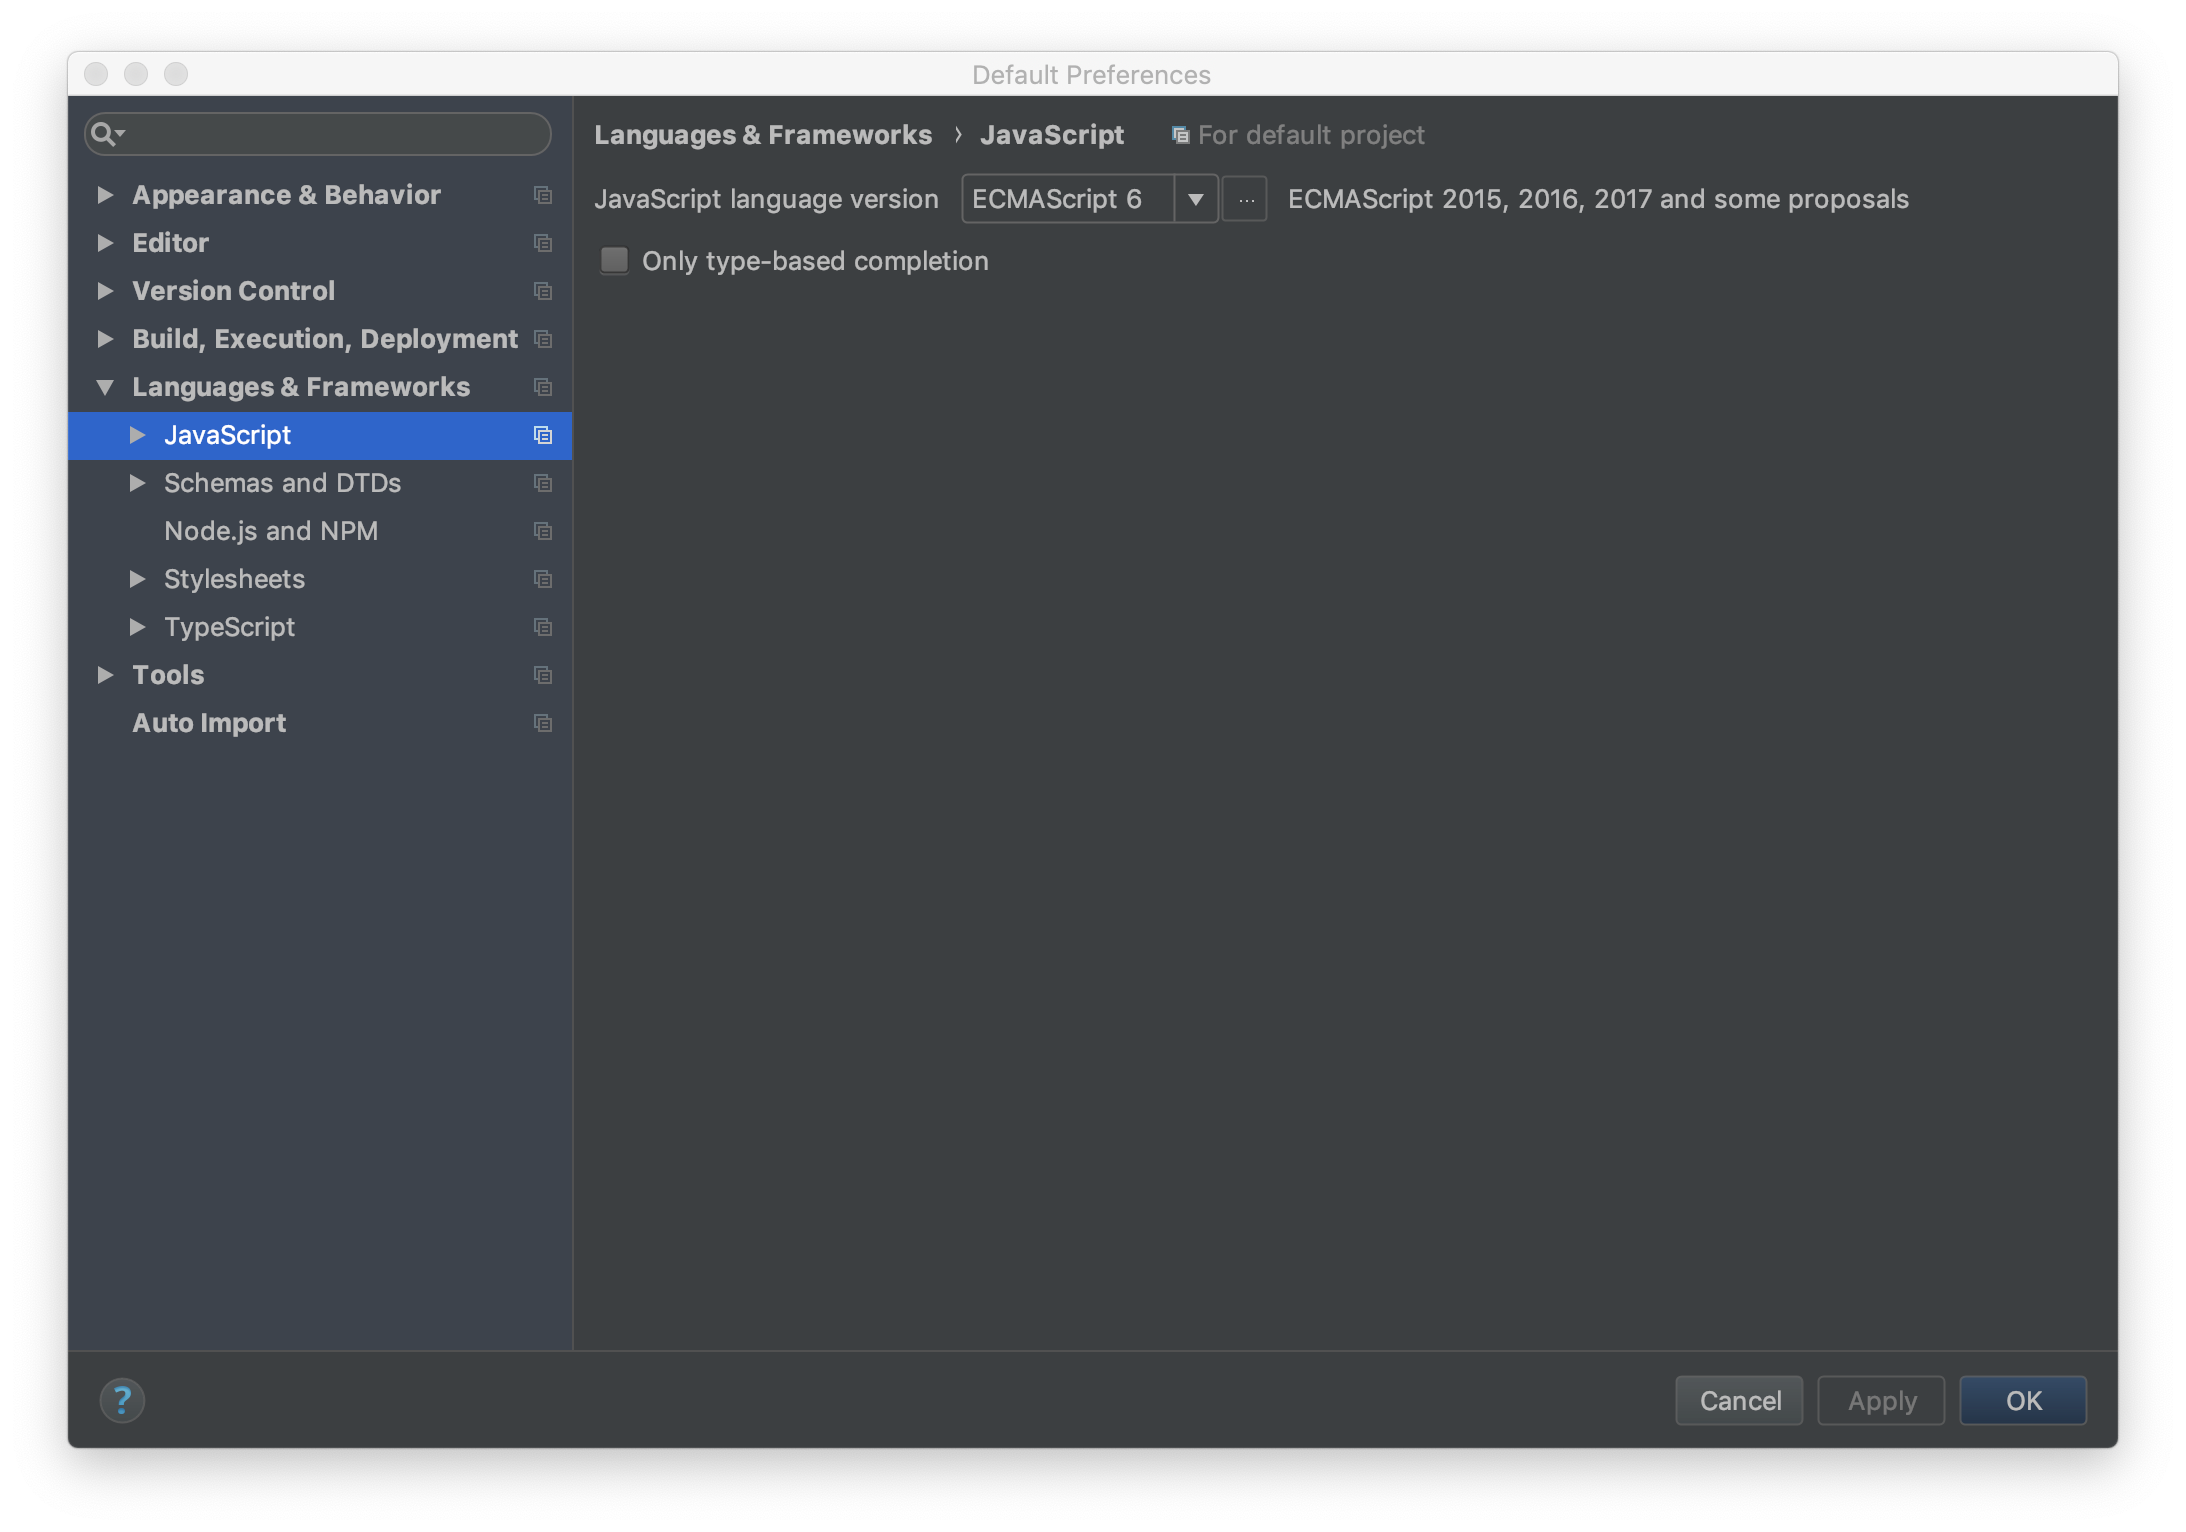This screenshot has height=1532, width=2186.
Task: Click the help question mark icon
Action: coord(123,1400)
